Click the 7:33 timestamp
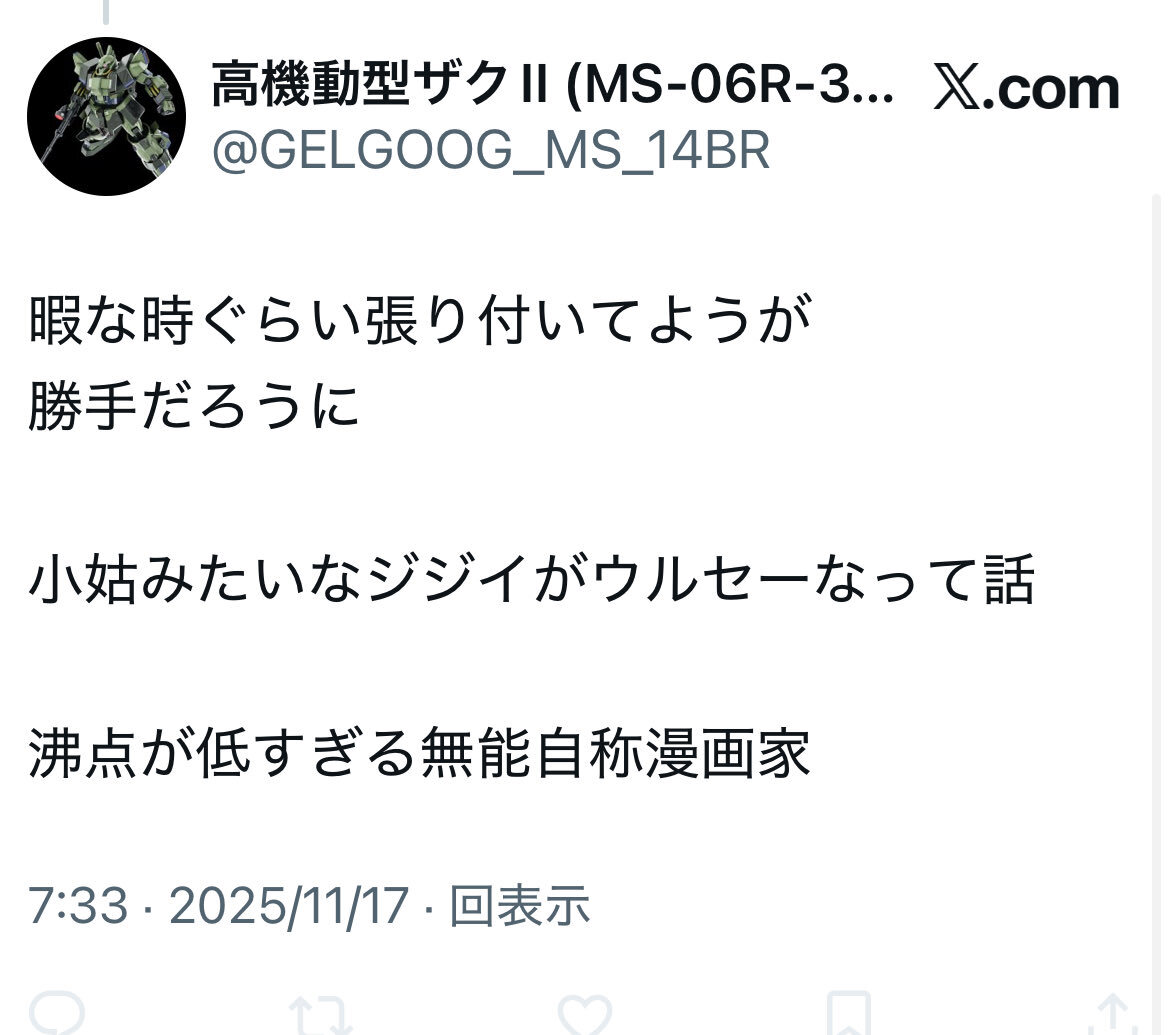 [78, 906]
